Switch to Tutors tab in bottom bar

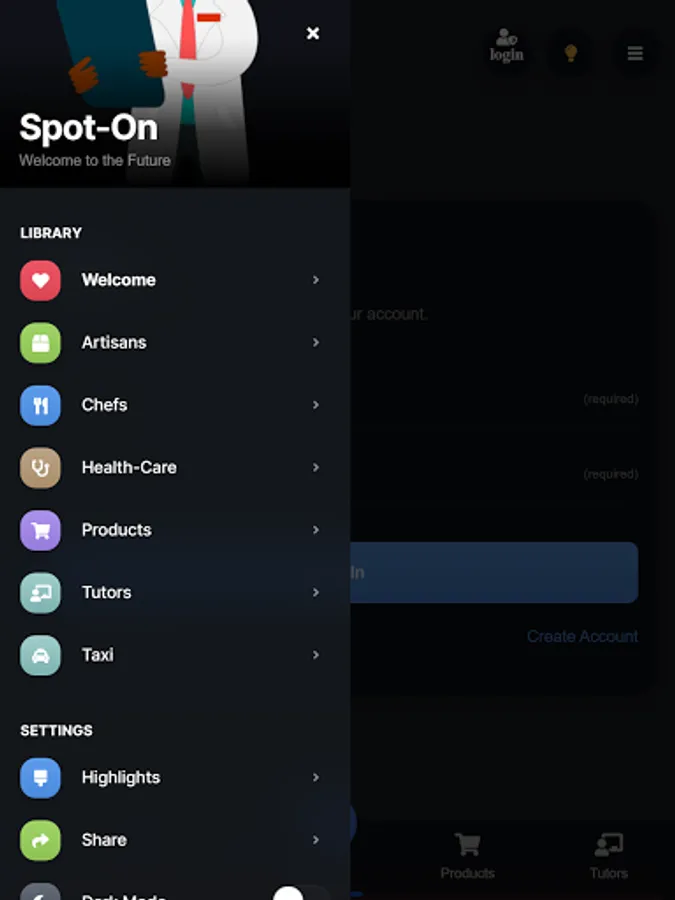coord(609,856)
